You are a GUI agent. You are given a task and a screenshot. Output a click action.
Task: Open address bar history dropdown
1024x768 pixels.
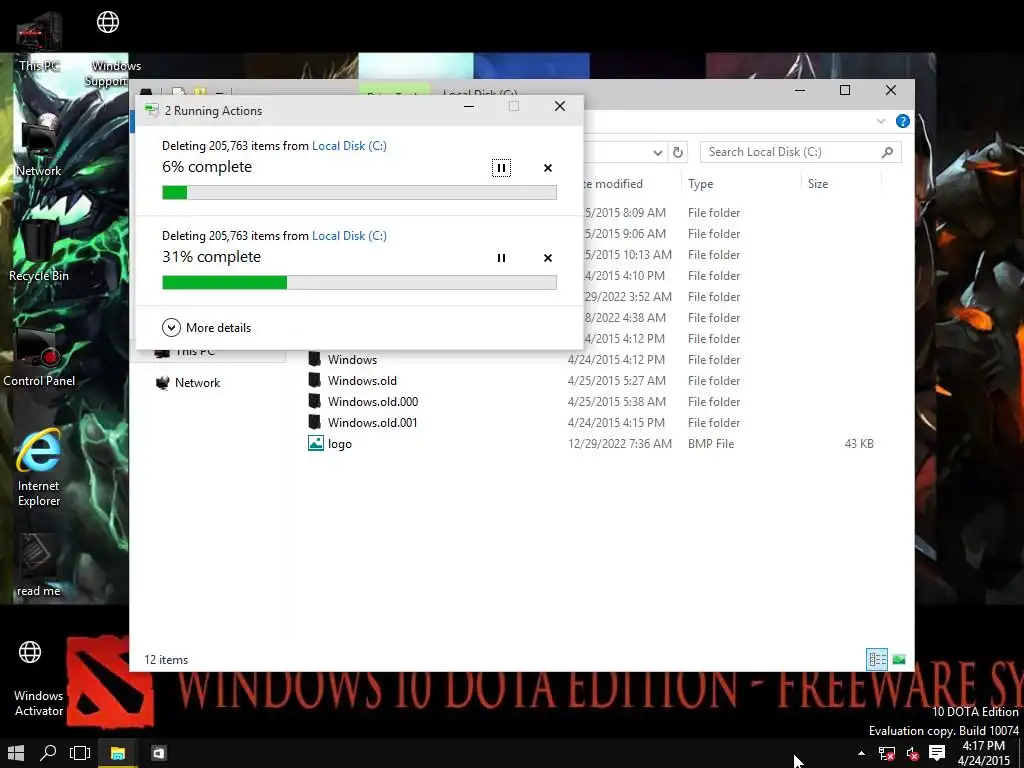click(658, 152)
